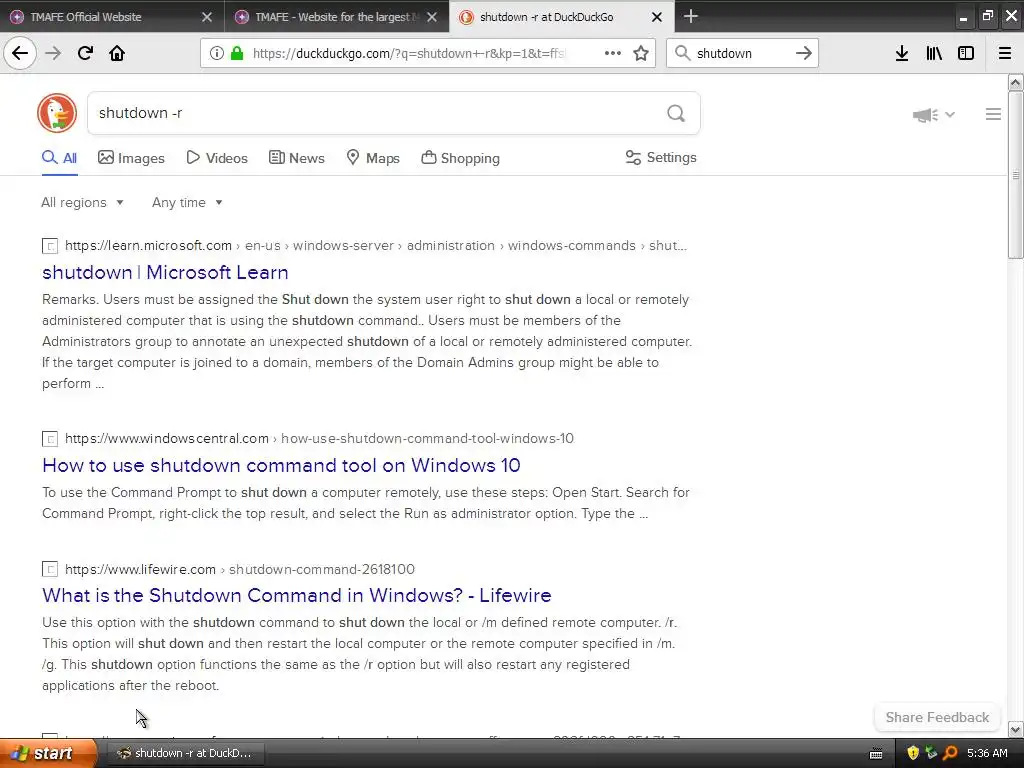
Task: Close the DuckDuckGo tab
Action: coord(657,17)
